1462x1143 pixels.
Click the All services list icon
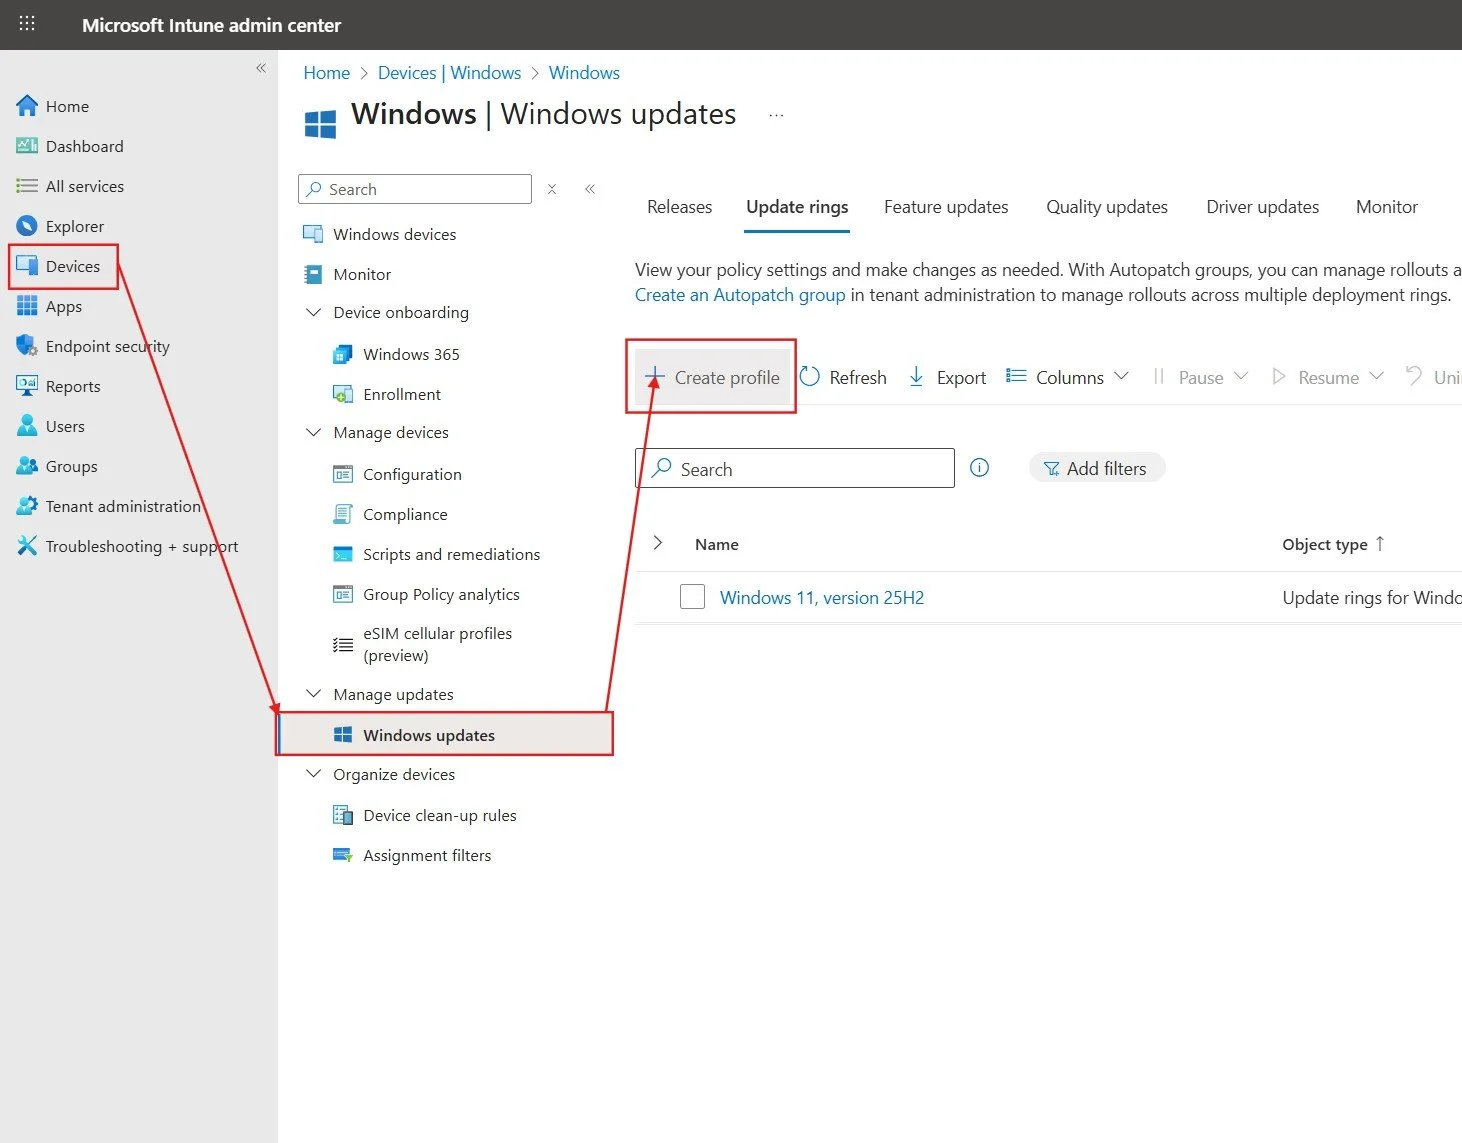click(27, 186)
